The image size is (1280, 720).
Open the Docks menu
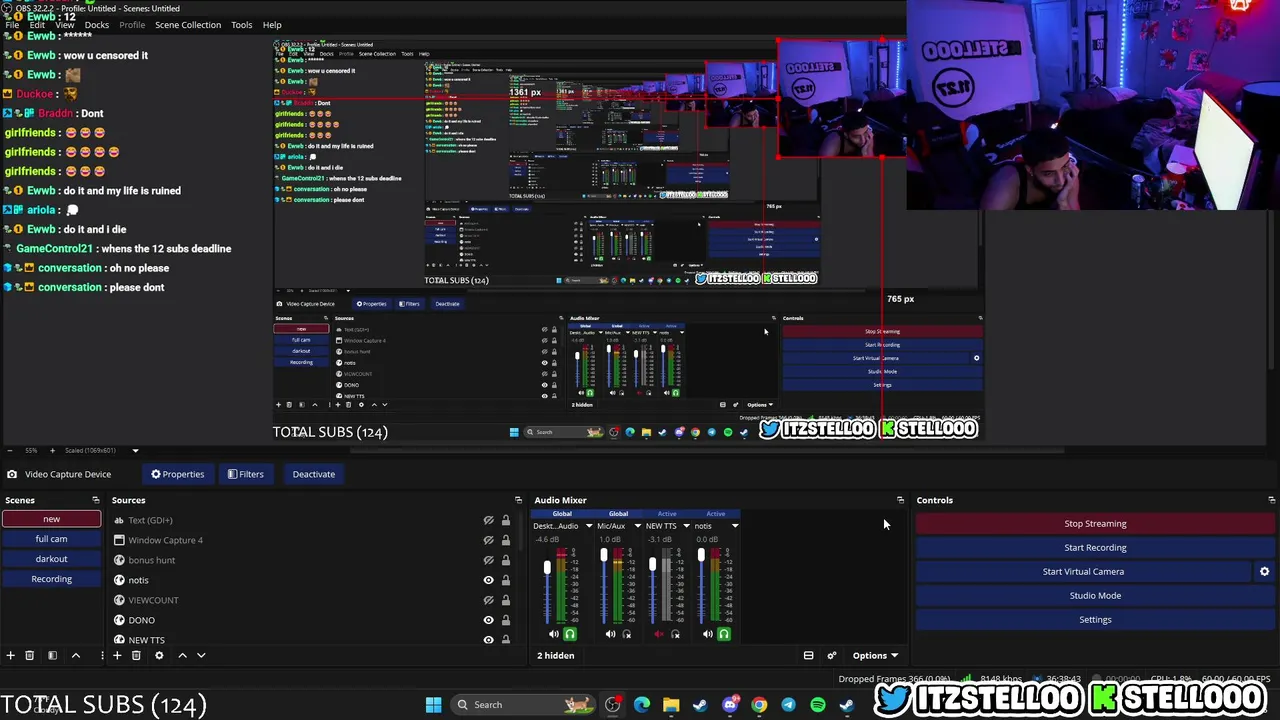(x=97, y=25)
